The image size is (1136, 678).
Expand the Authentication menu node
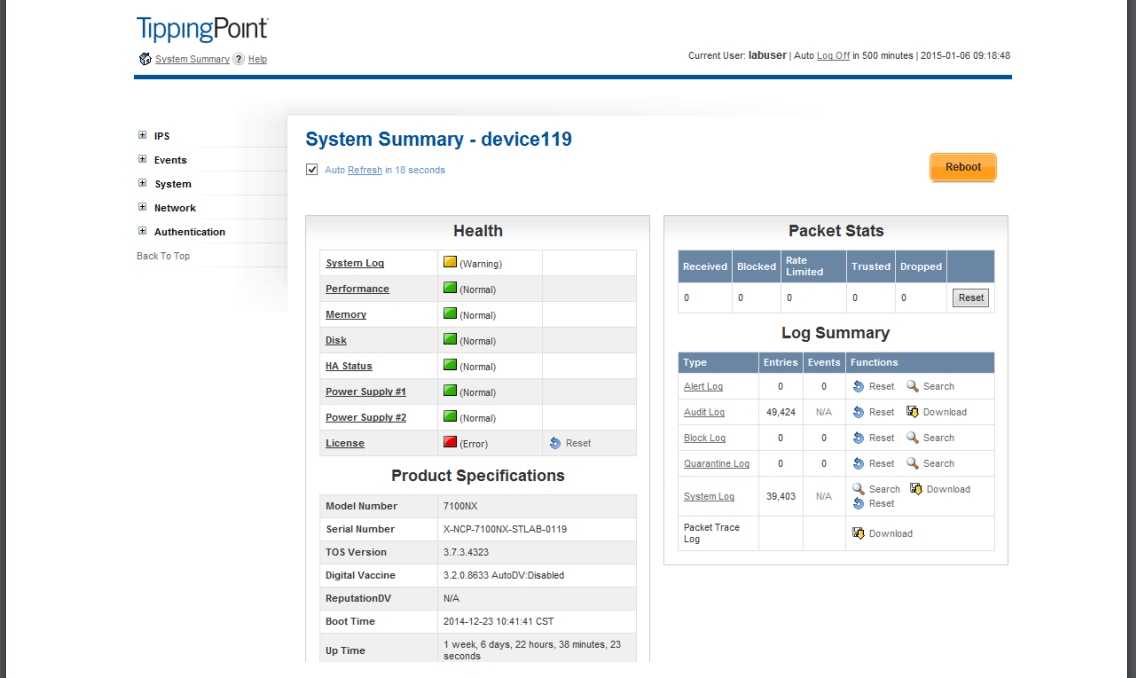pyautogui.click(x=142, y=231)
